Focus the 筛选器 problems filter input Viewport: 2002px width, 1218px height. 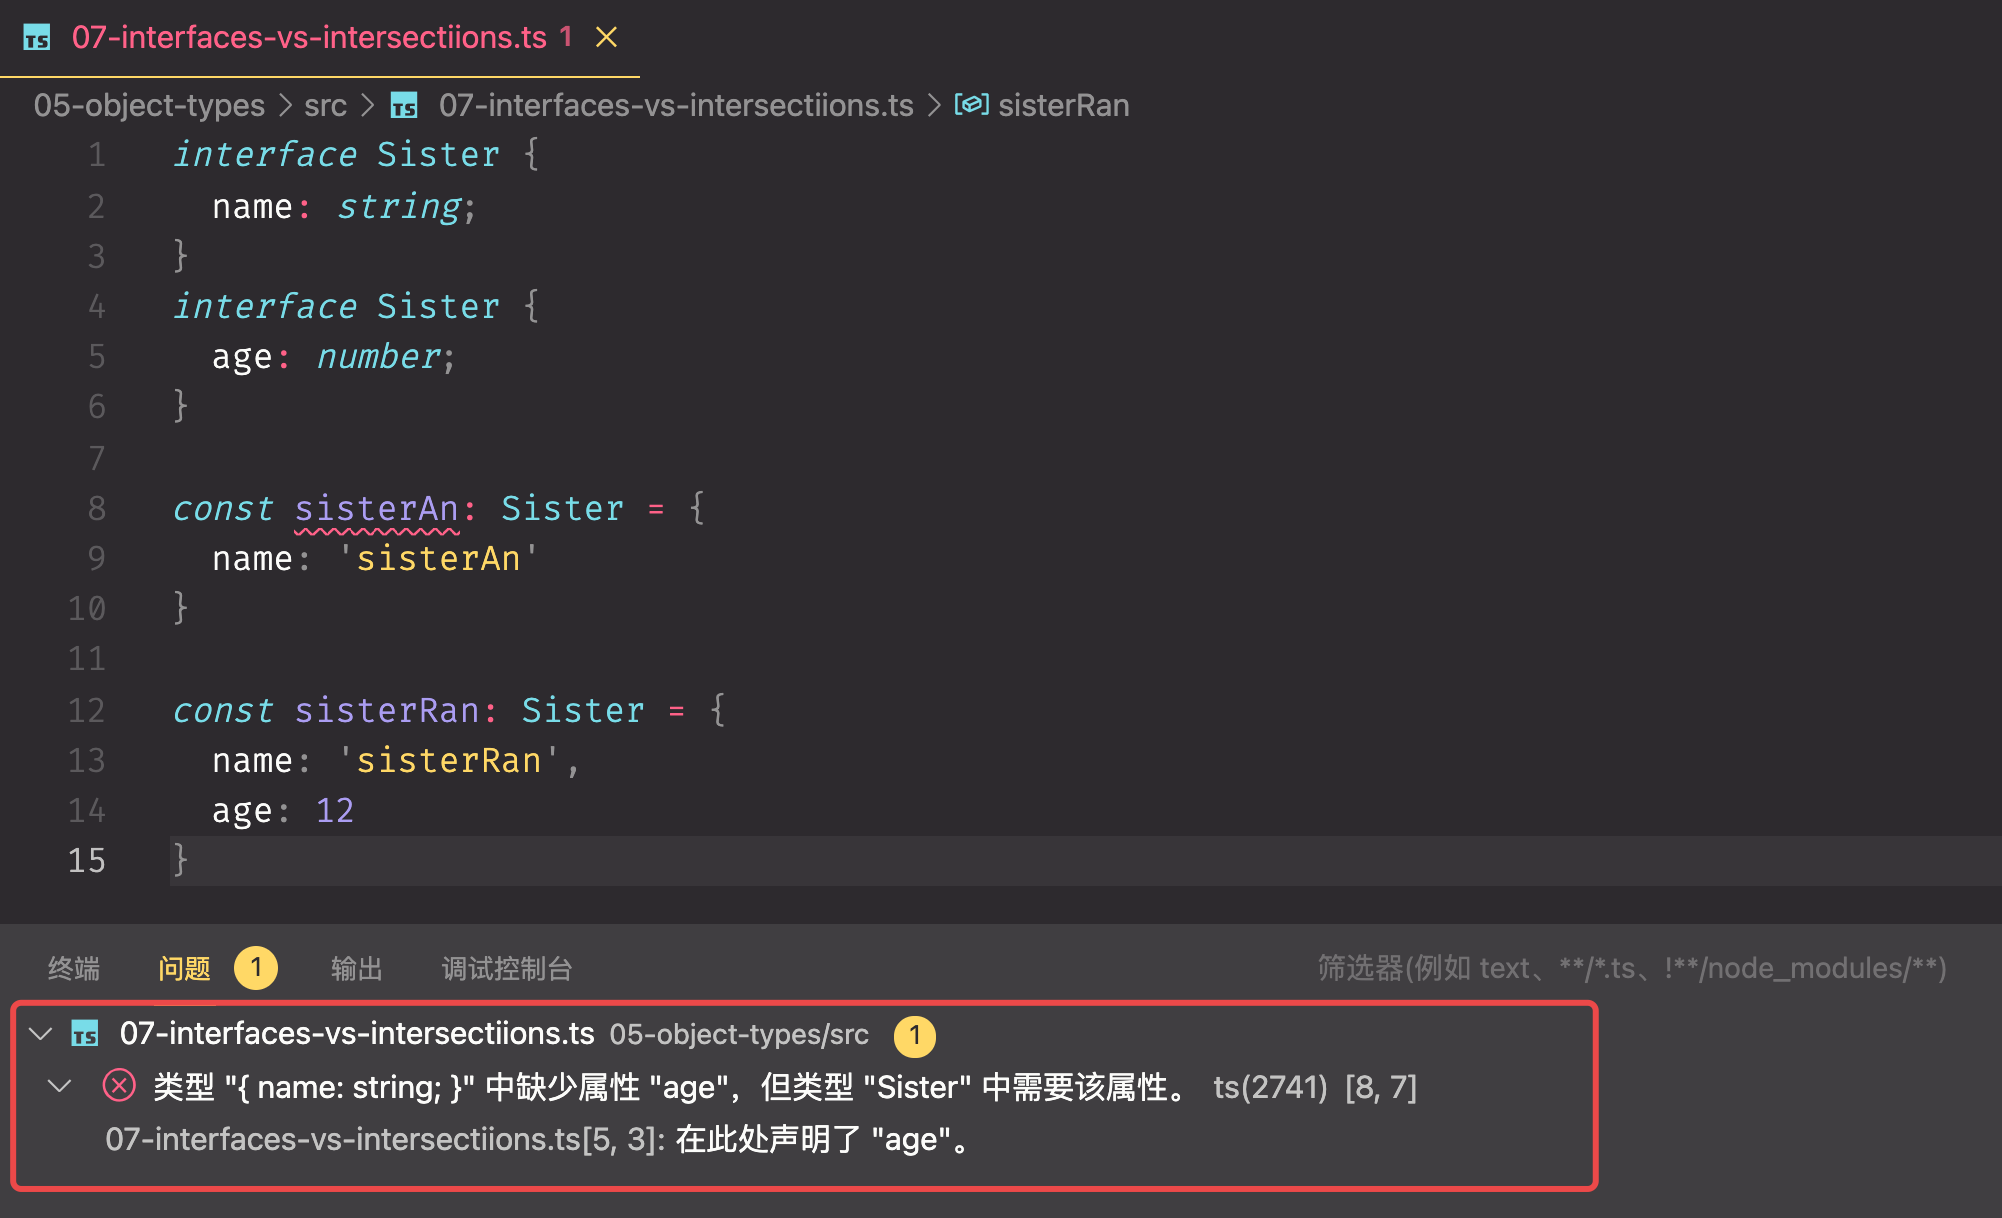pos(1632,968)
